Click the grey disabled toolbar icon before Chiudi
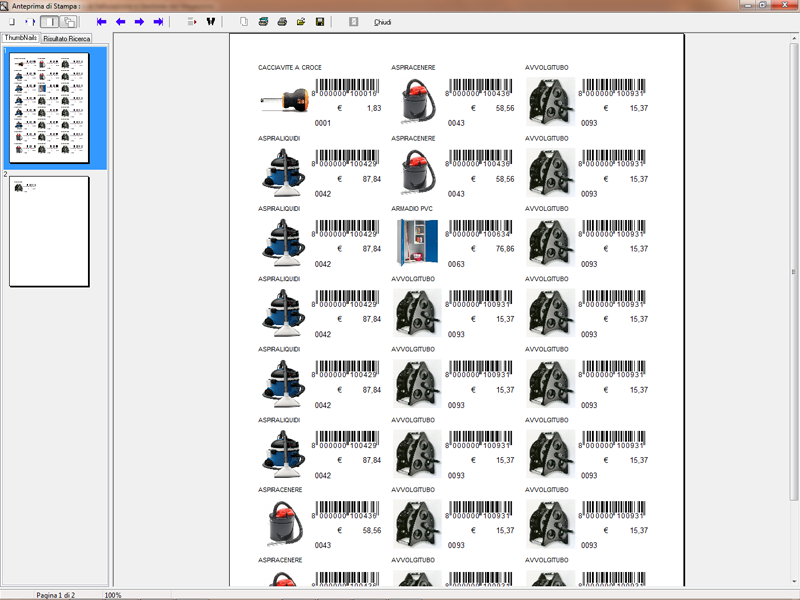The width and height of the screenshot is (800, 600). pos(353,22)
